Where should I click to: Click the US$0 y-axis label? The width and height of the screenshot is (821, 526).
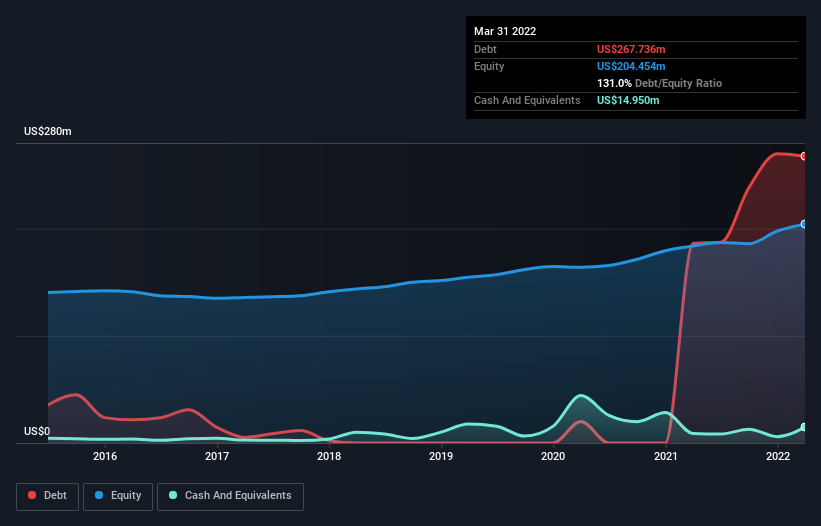(37, 431)
